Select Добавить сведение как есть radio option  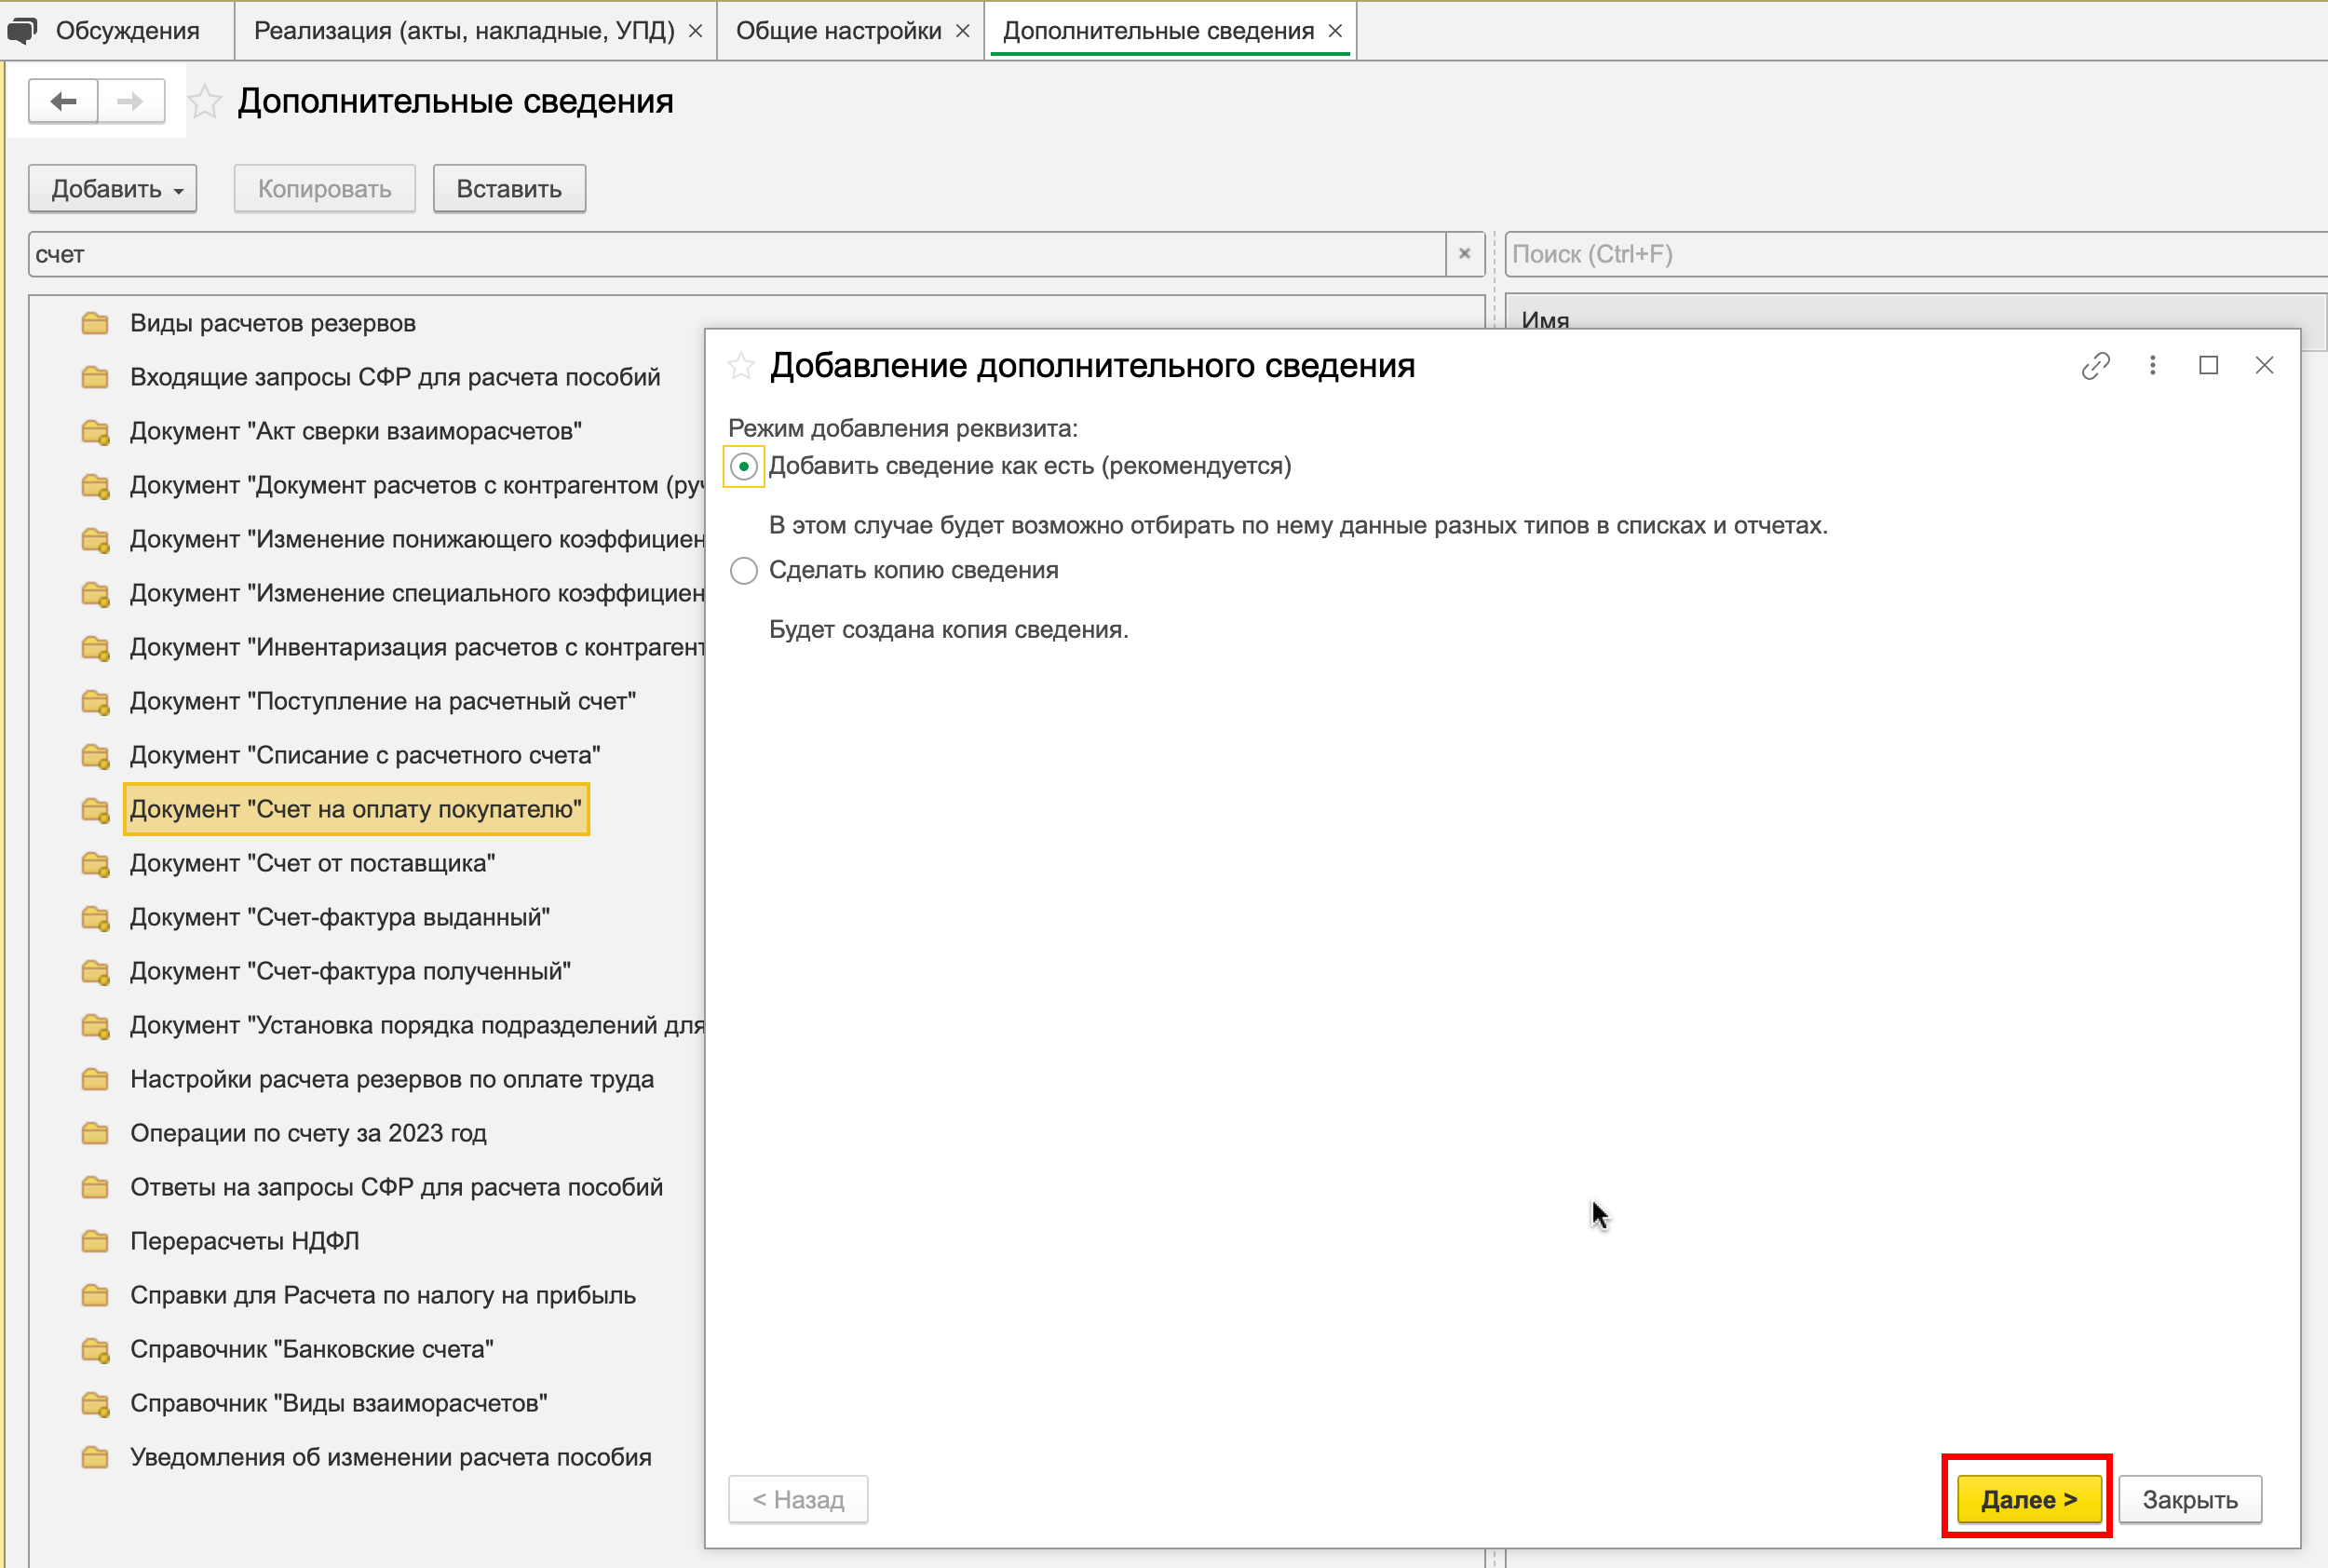pos(744,467)
